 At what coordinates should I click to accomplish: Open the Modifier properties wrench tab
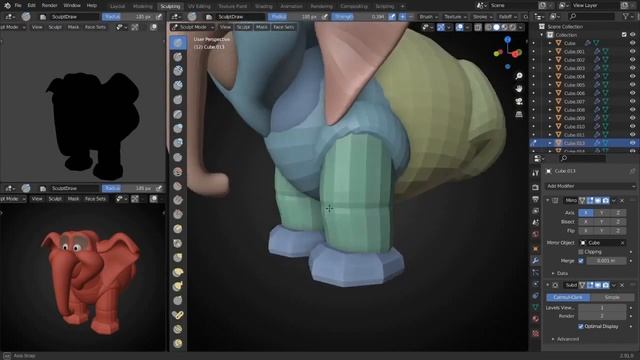click(536, 260)
